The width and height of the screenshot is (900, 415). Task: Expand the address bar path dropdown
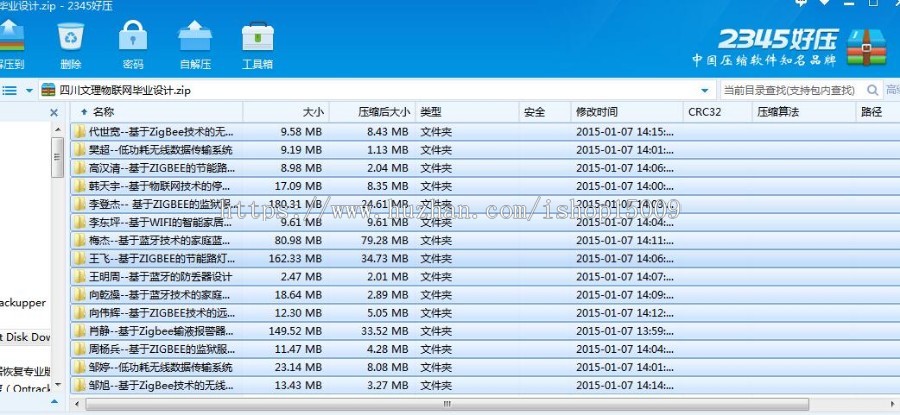coord(705,91)
